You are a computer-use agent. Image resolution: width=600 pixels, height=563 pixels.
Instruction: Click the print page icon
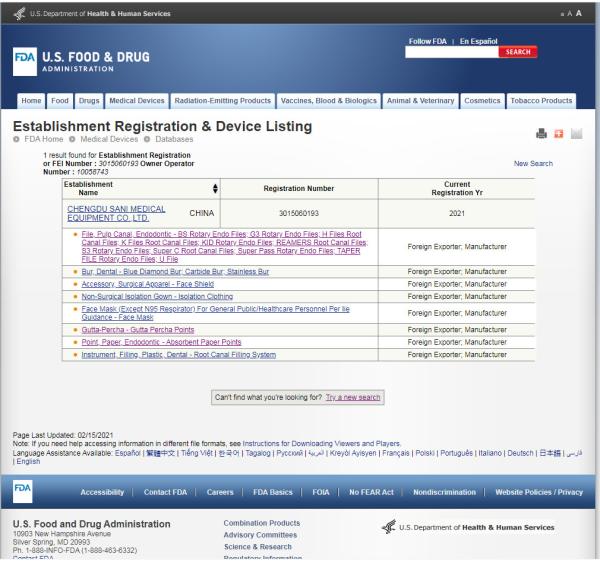click(x=541, y=134)
